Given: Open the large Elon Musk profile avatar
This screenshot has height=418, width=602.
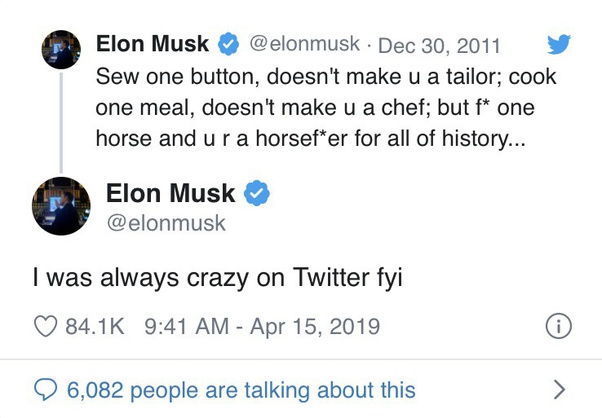Looking at the screenshot, I should pyautogui.click(x=61, y=206).
